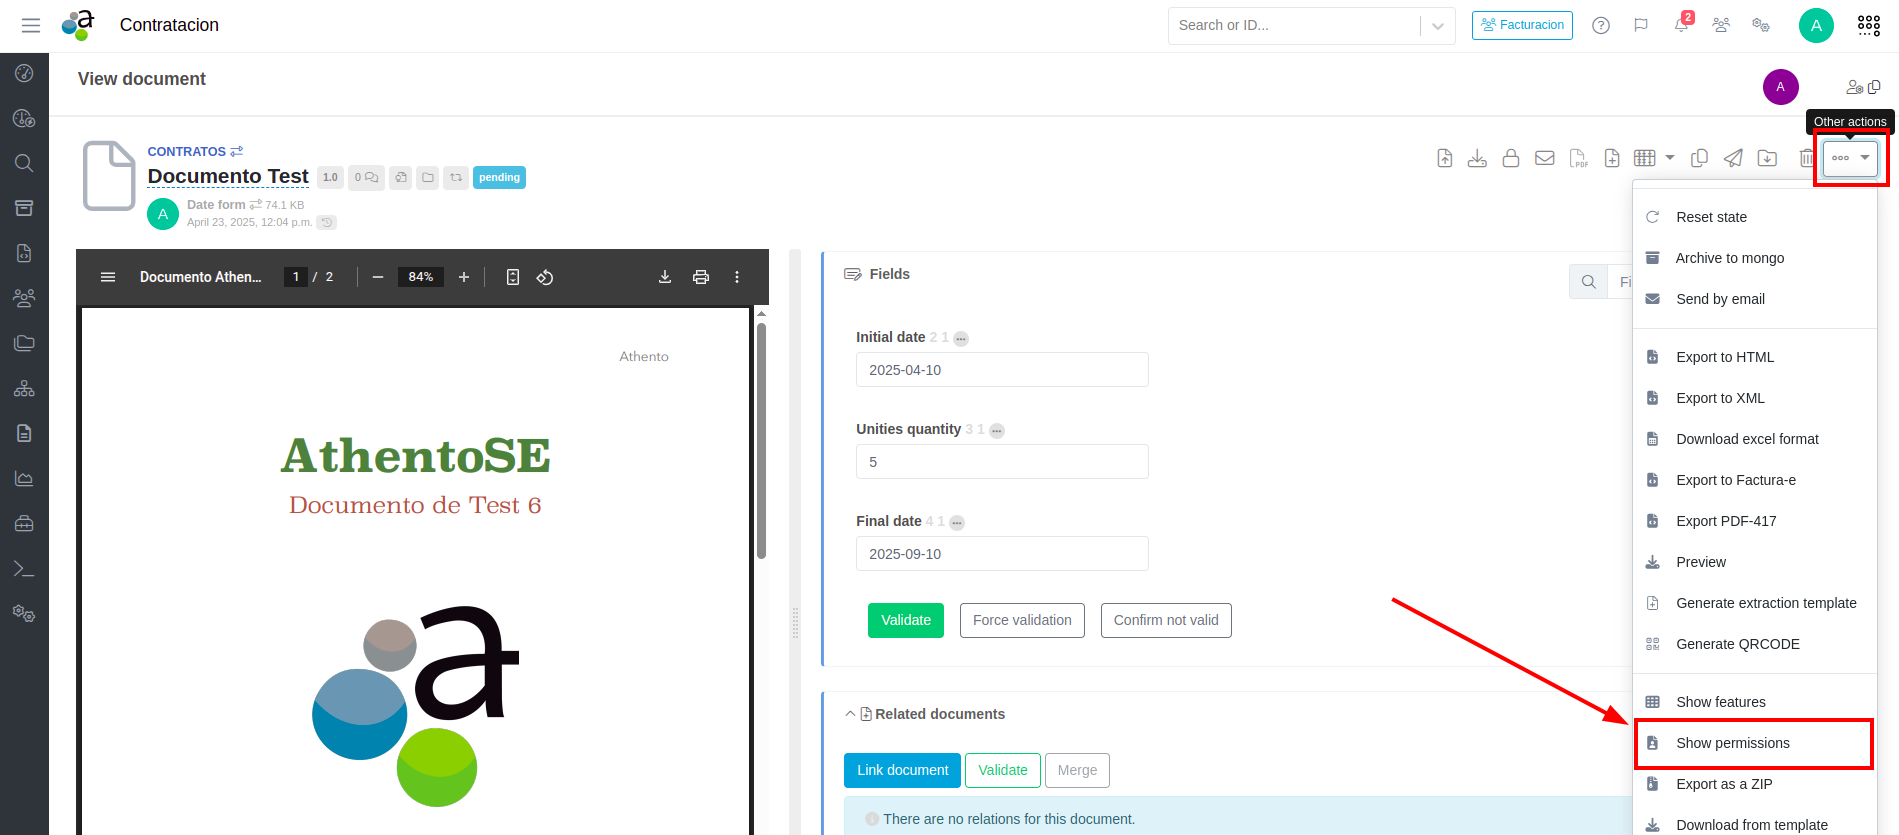
Task: Choose Export to HTML menu option
Action: 1724,357
